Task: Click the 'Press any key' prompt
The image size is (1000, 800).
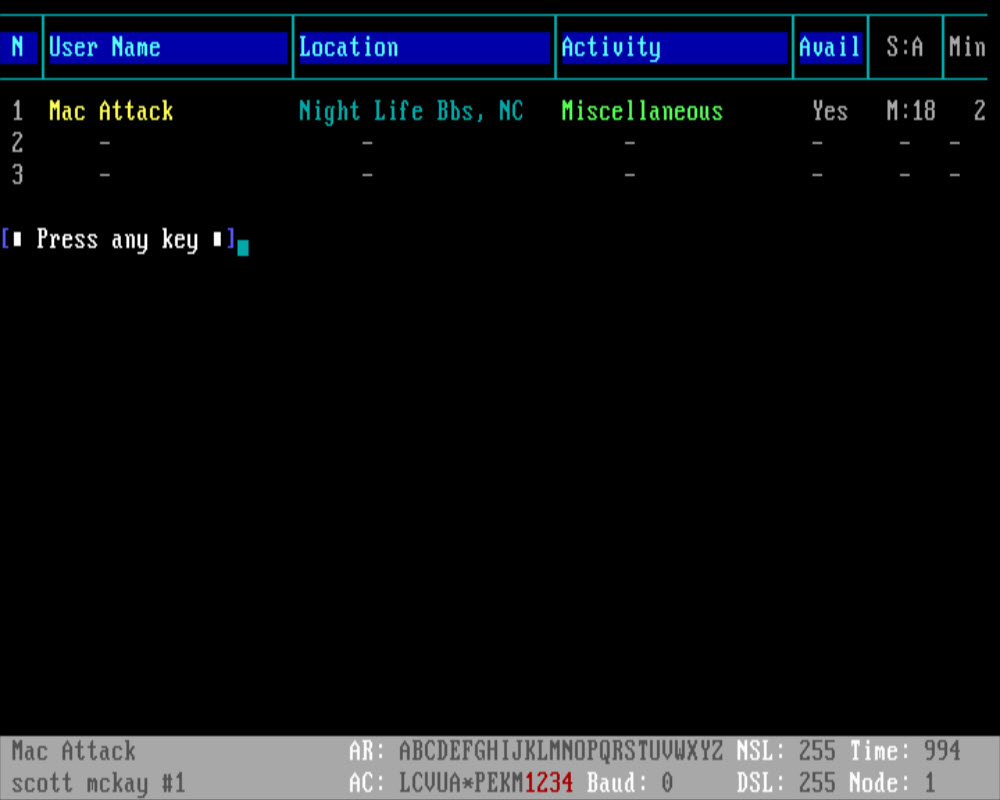Action: click(x=118, y=240)
